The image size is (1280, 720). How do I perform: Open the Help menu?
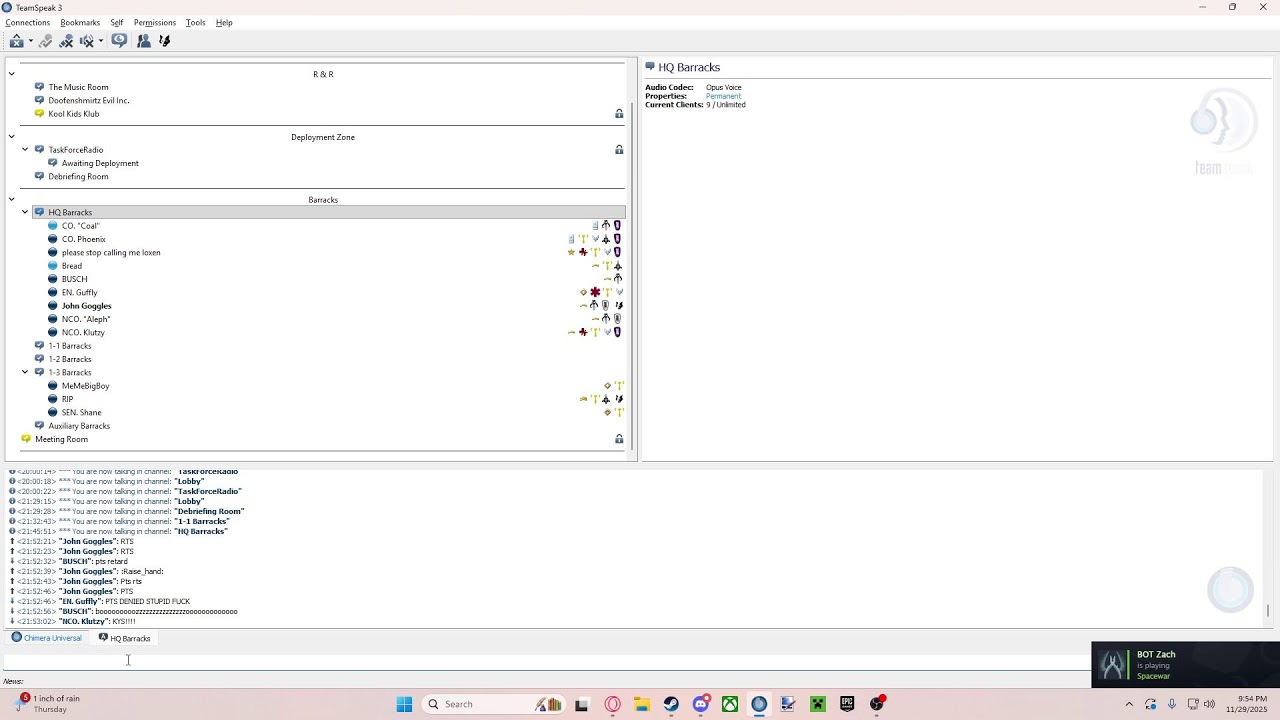point(224,22)
